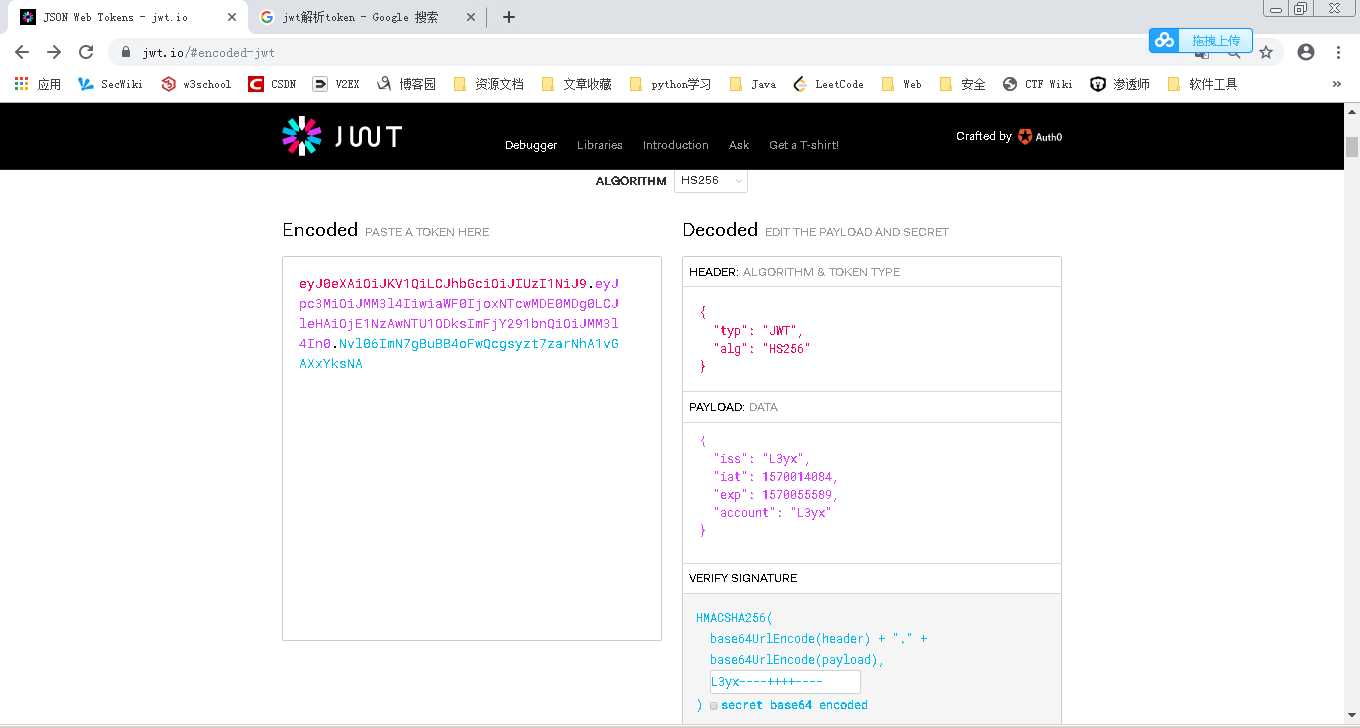Open the HS256 algorithm dropdown
The width and height of the screenshot is (1360, 728).
[711, 181]
